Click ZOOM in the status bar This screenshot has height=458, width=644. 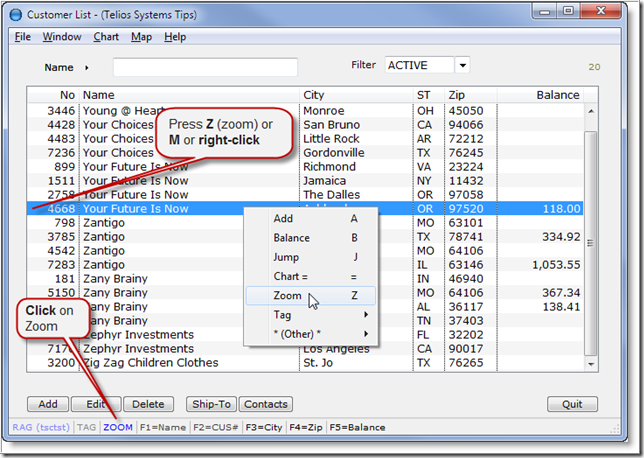click(117, 428)
